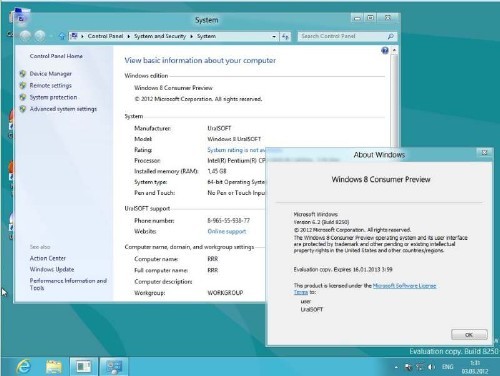Click the Control Panel breadcrumb
Viewport: 500px width, 376px height.
point(105,36)
